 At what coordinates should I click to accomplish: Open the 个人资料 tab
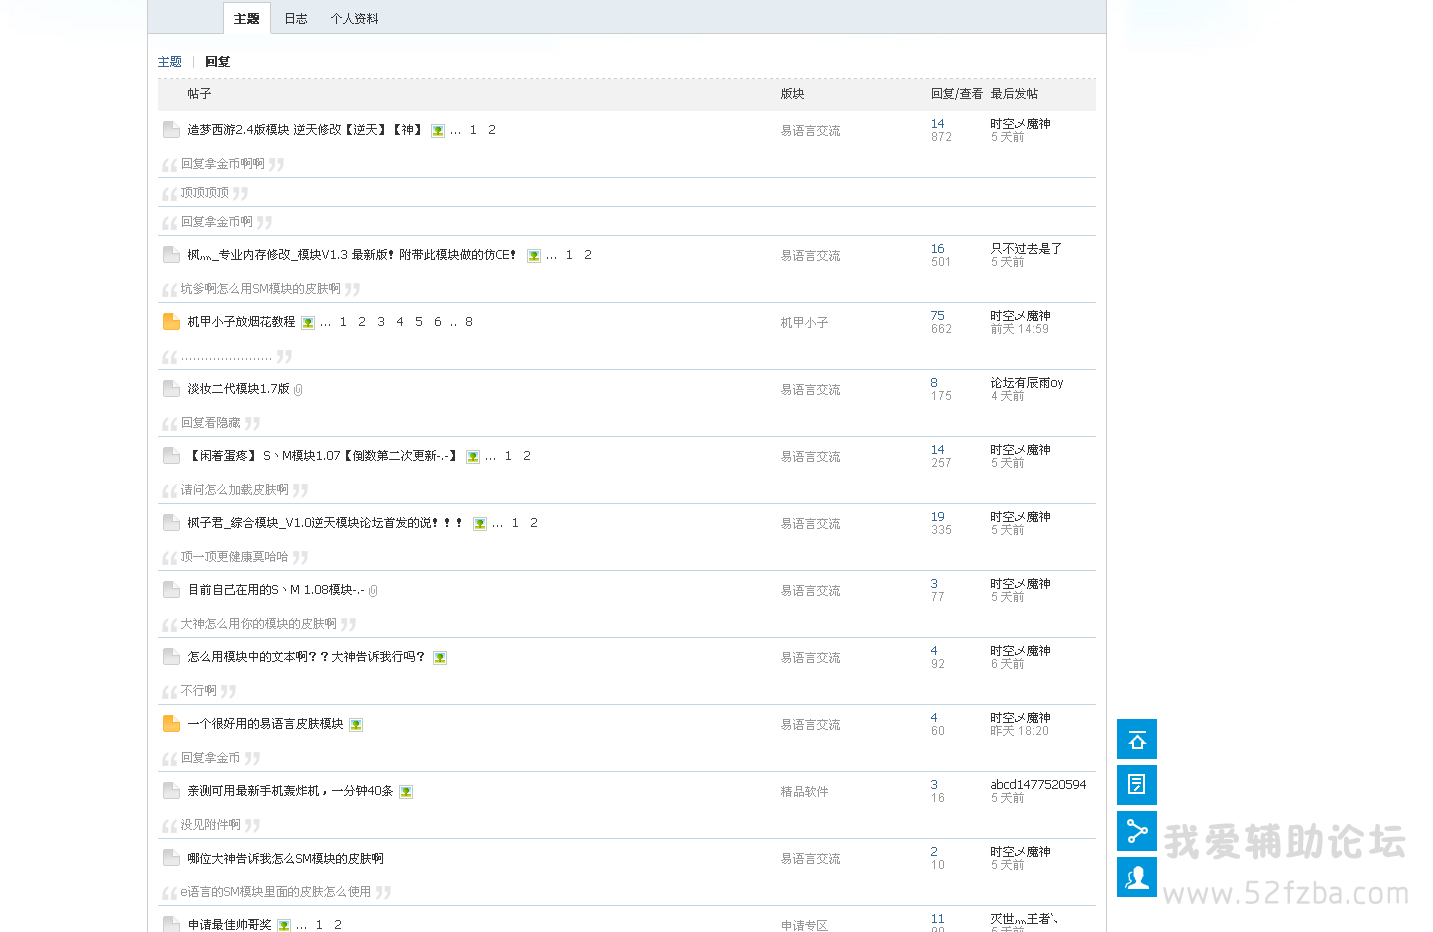coord(355,19)
